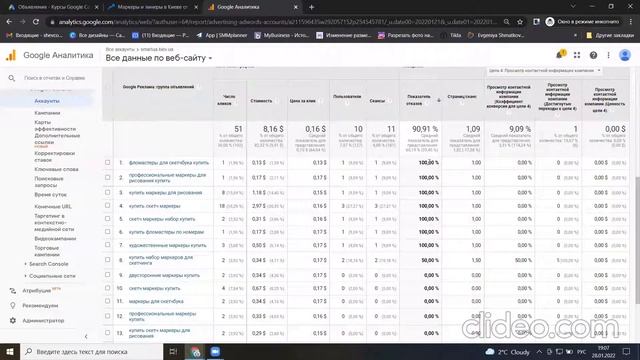
Task: Select all rows with header checkbox
Action: [108, 87]
